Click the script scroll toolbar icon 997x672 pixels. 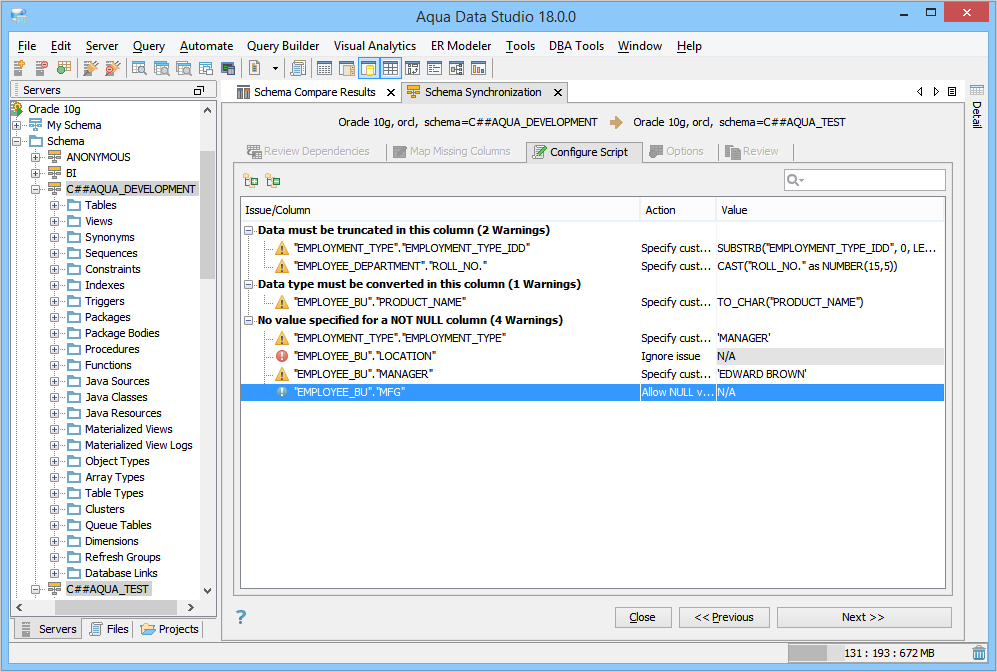coord(297,68)
